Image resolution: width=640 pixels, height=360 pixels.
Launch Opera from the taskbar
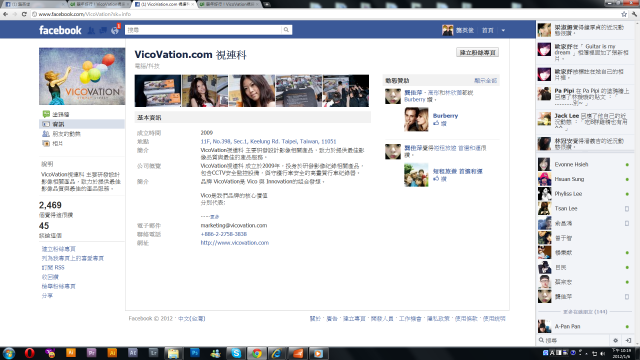click(x=29, y=353)
